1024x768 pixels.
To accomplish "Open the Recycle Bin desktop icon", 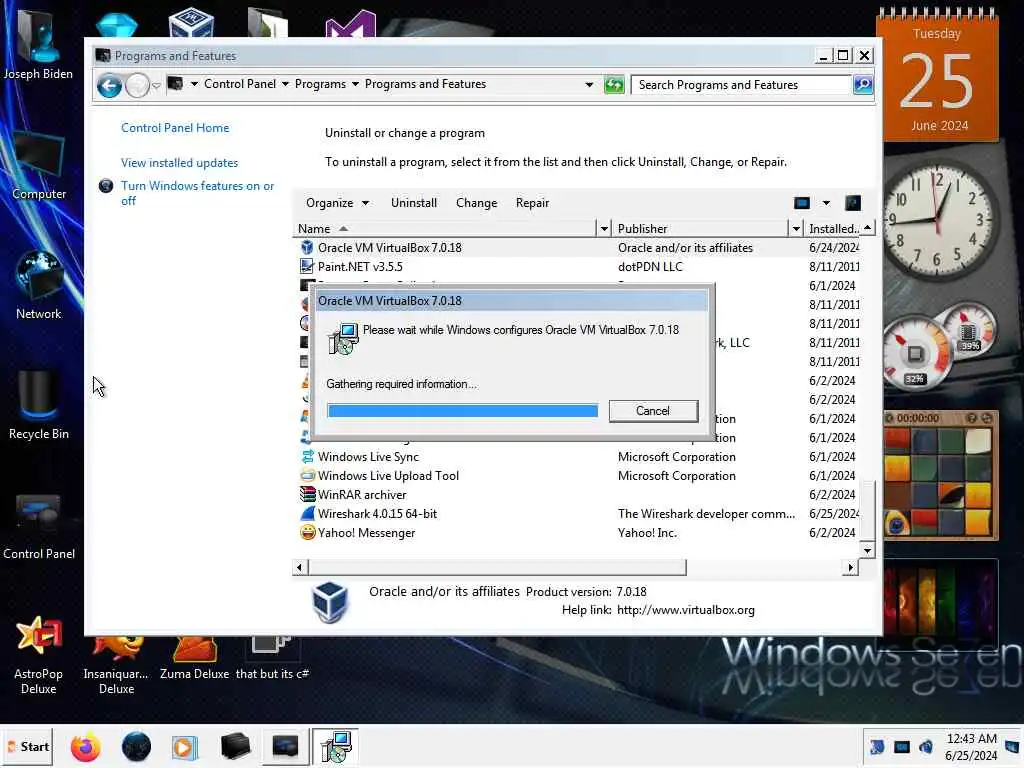I will 39,405.
